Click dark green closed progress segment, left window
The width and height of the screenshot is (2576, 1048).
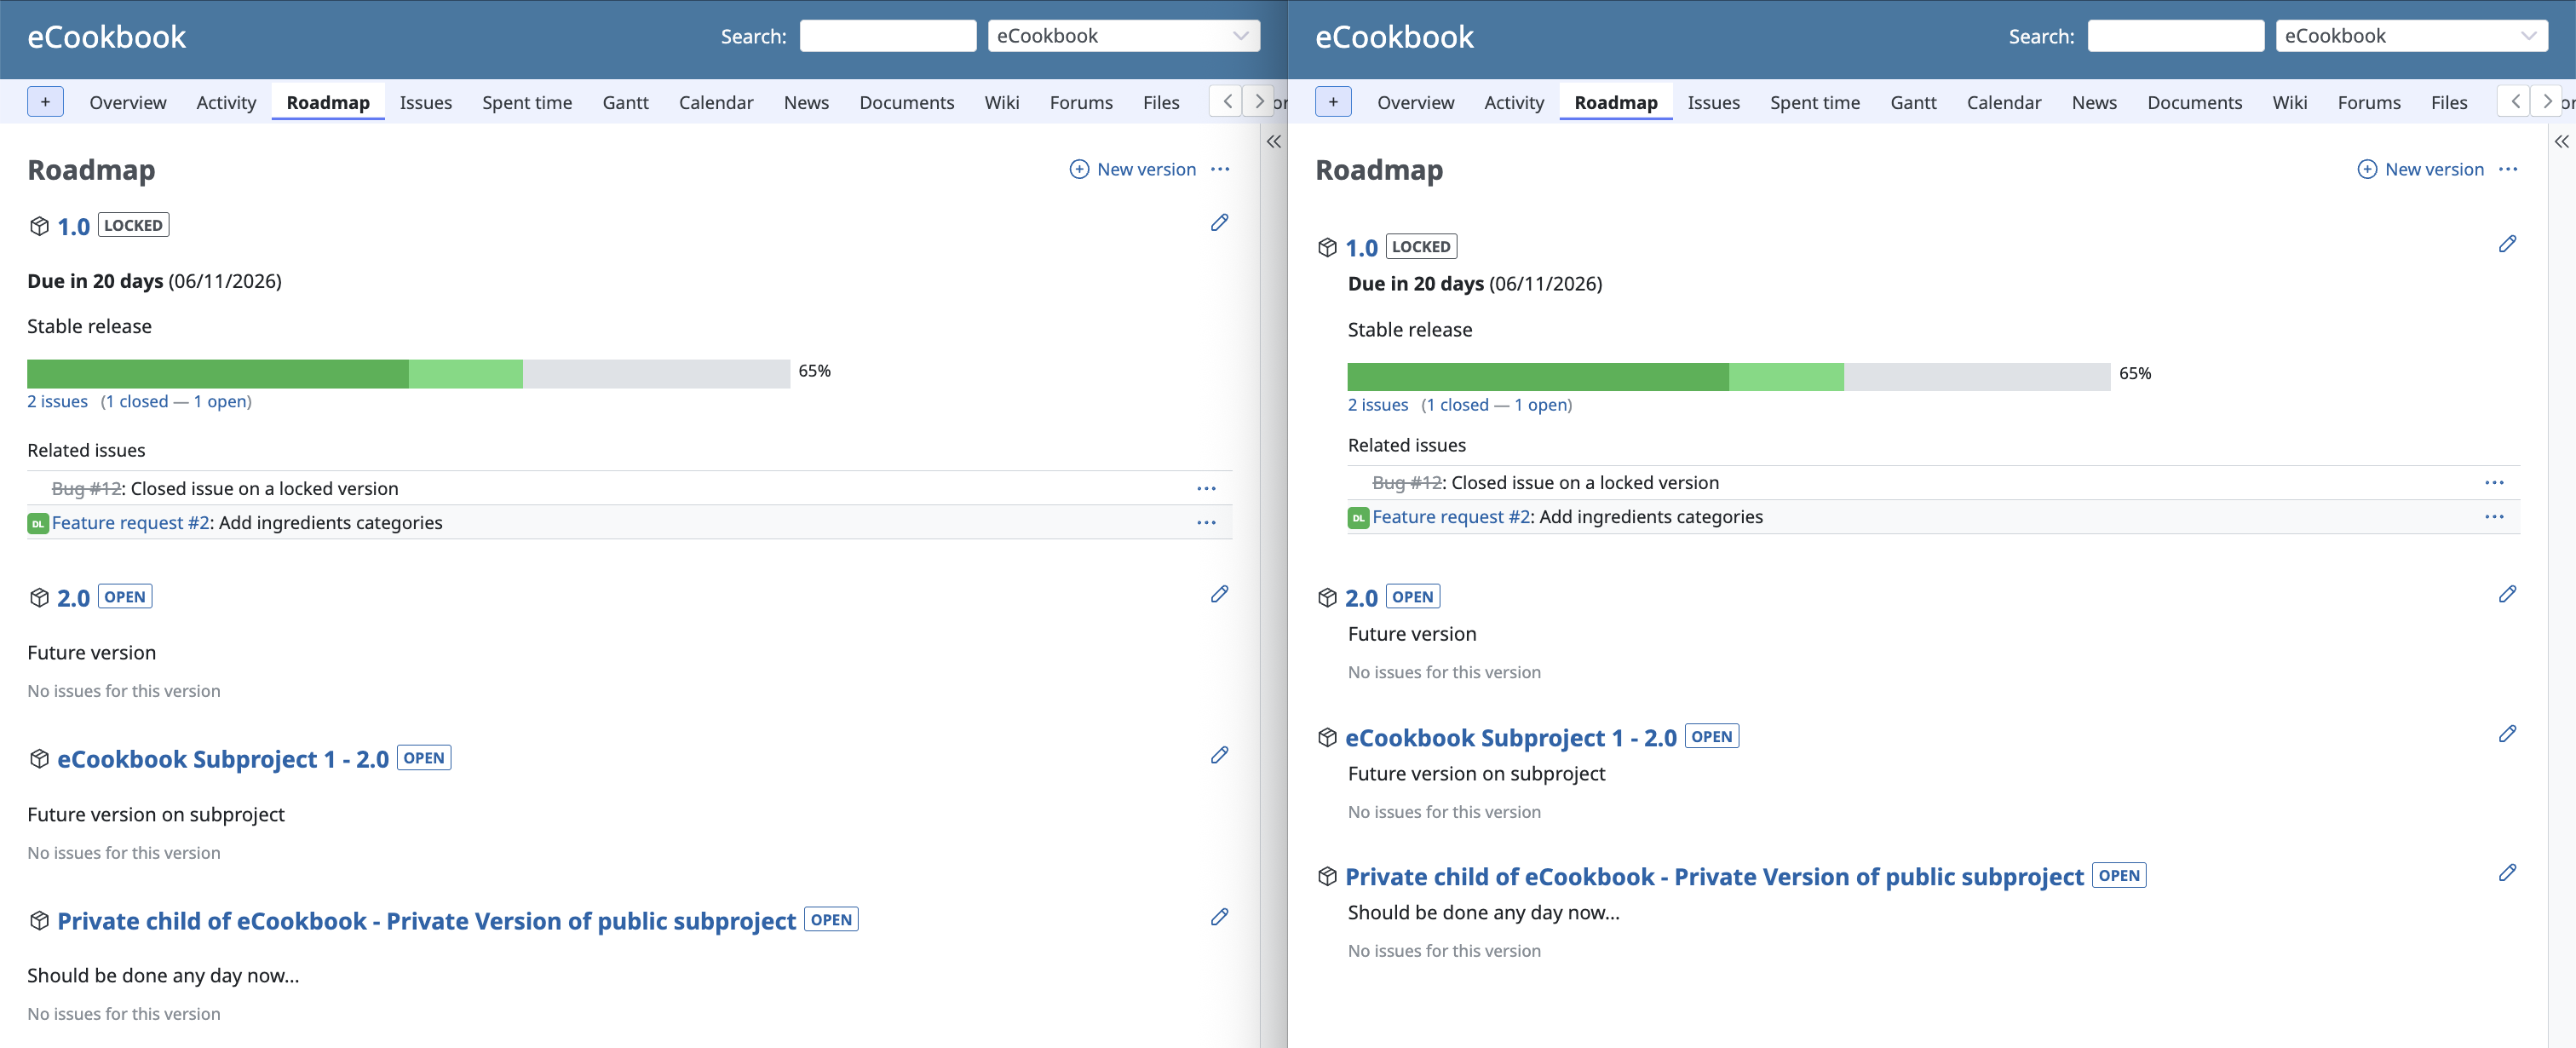coord(218,374)
